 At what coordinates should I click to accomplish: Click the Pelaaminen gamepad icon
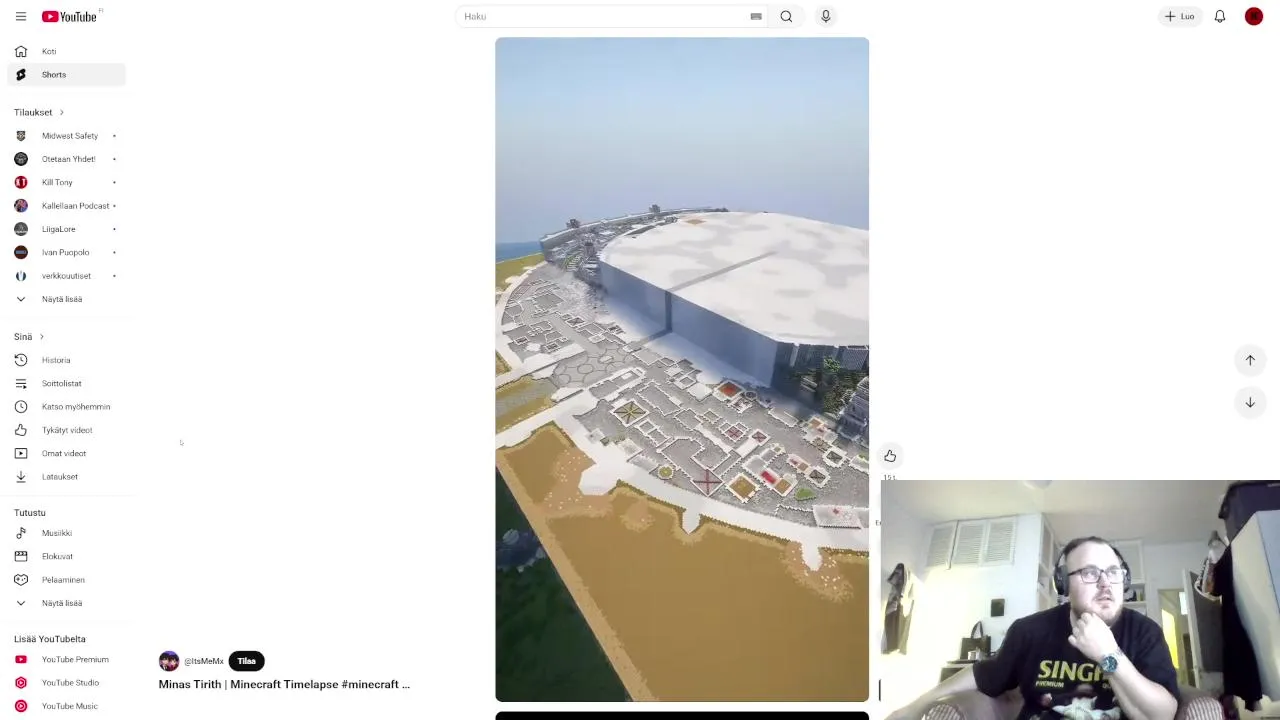tap(21, 580)
